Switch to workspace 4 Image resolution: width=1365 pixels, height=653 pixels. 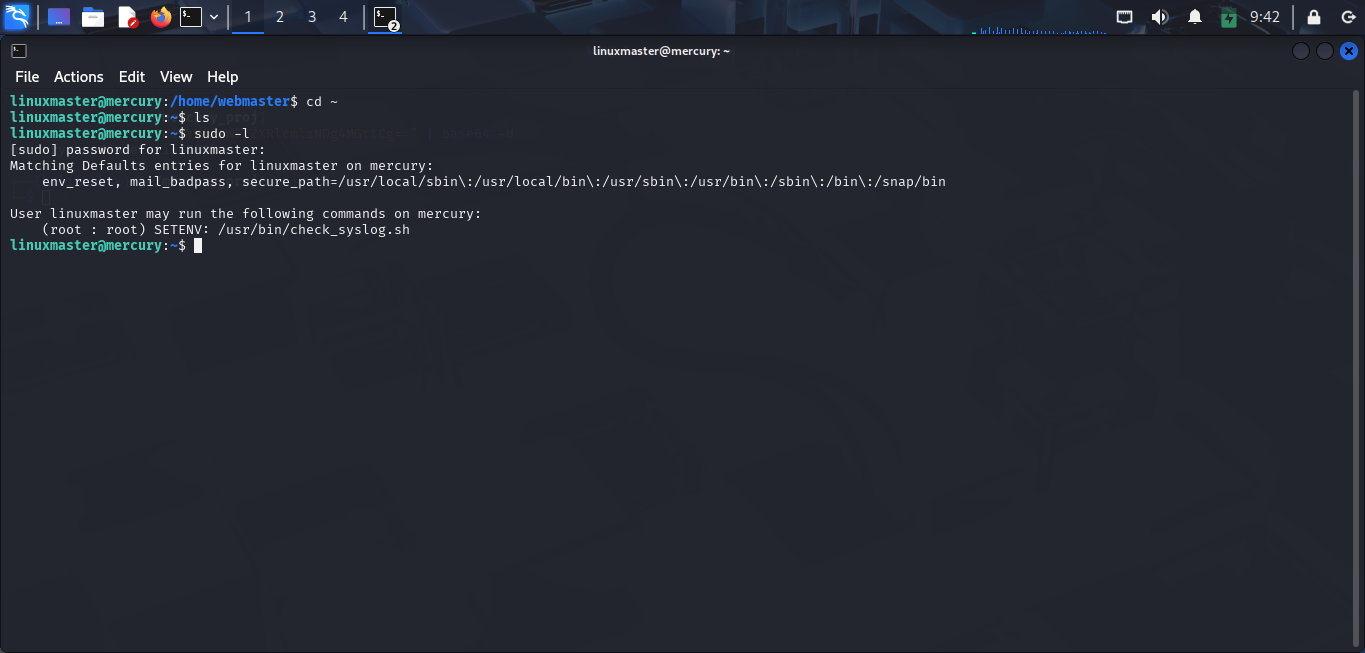344,17
